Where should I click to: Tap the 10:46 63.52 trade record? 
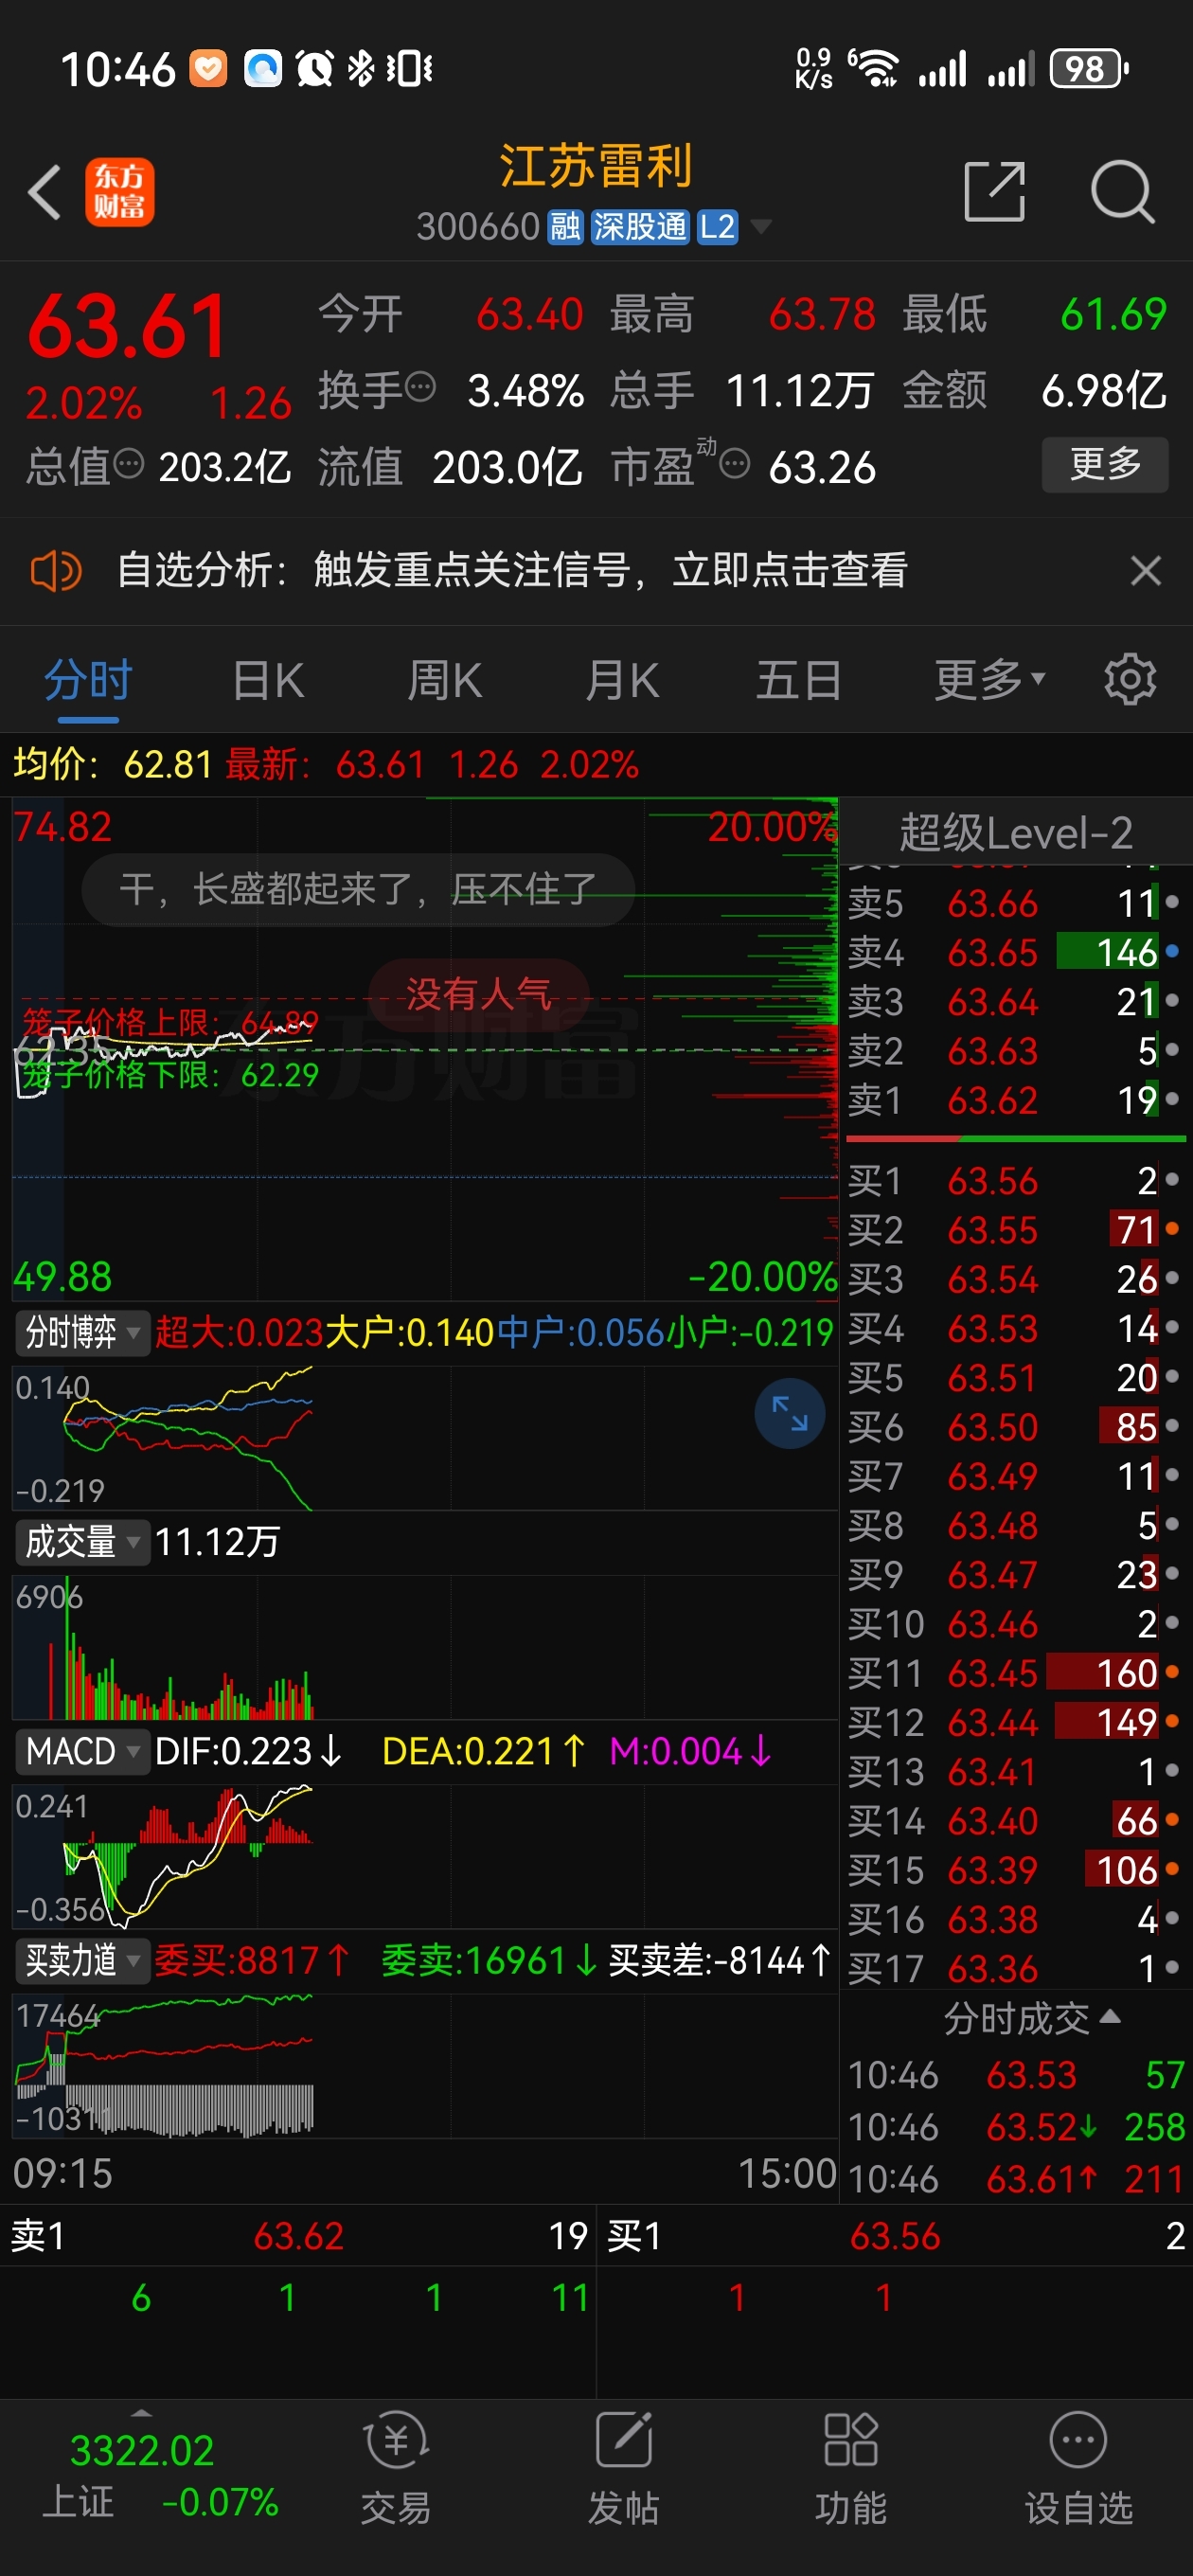coord(1016,2126)
